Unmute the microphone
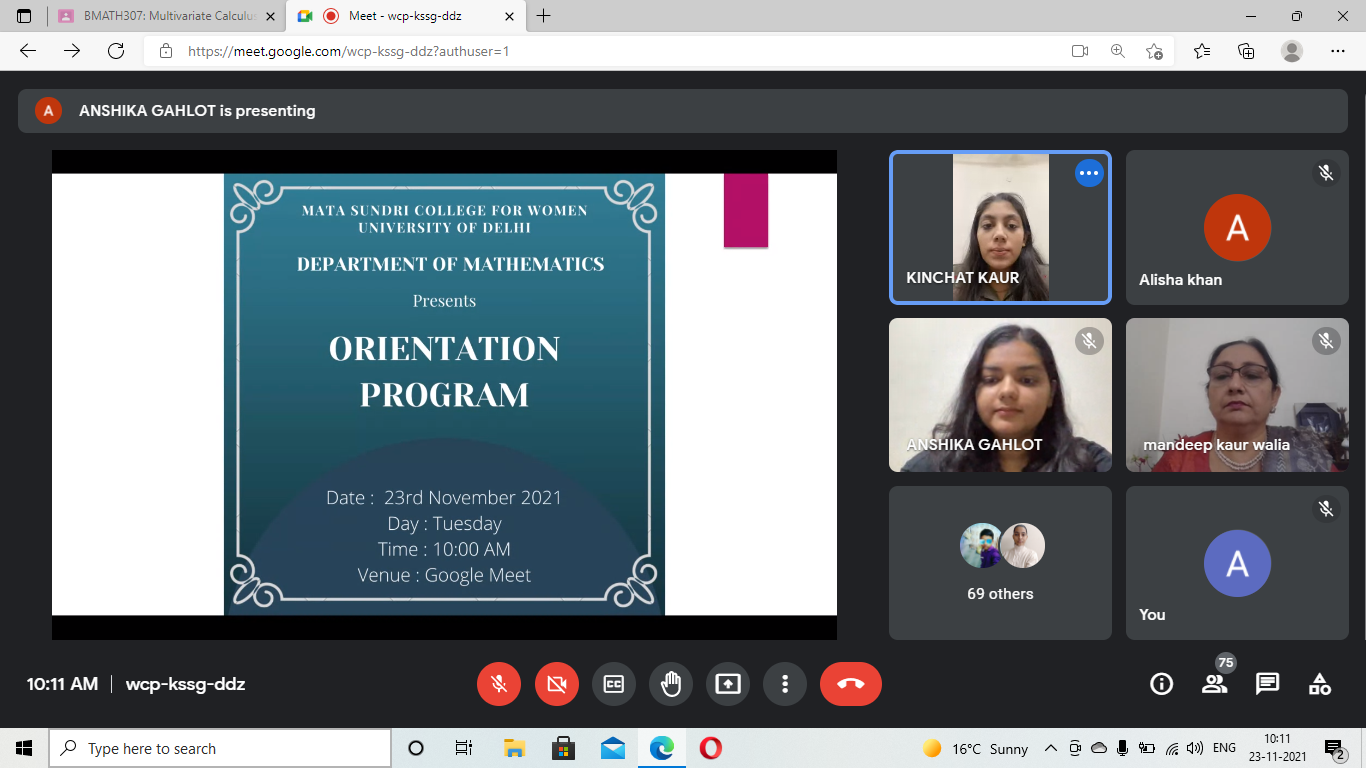 click(499, 684)
